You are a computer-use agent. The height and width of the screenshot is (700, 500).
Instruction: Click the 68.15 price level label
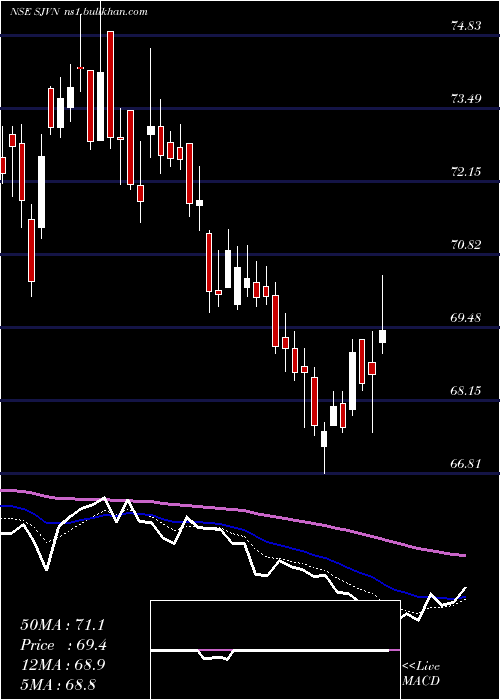[x=466, y=391]
